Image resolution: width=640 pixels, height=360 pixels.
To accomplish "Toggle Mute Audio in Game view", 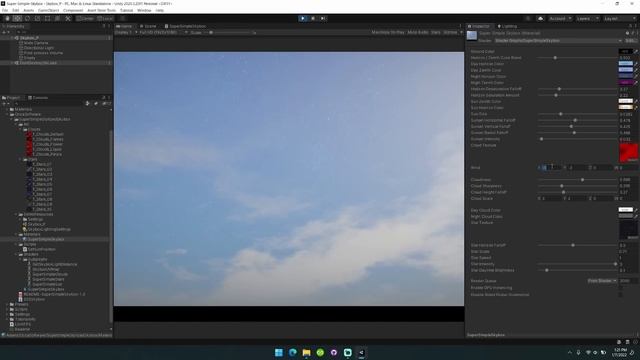I will coord(418,32).
